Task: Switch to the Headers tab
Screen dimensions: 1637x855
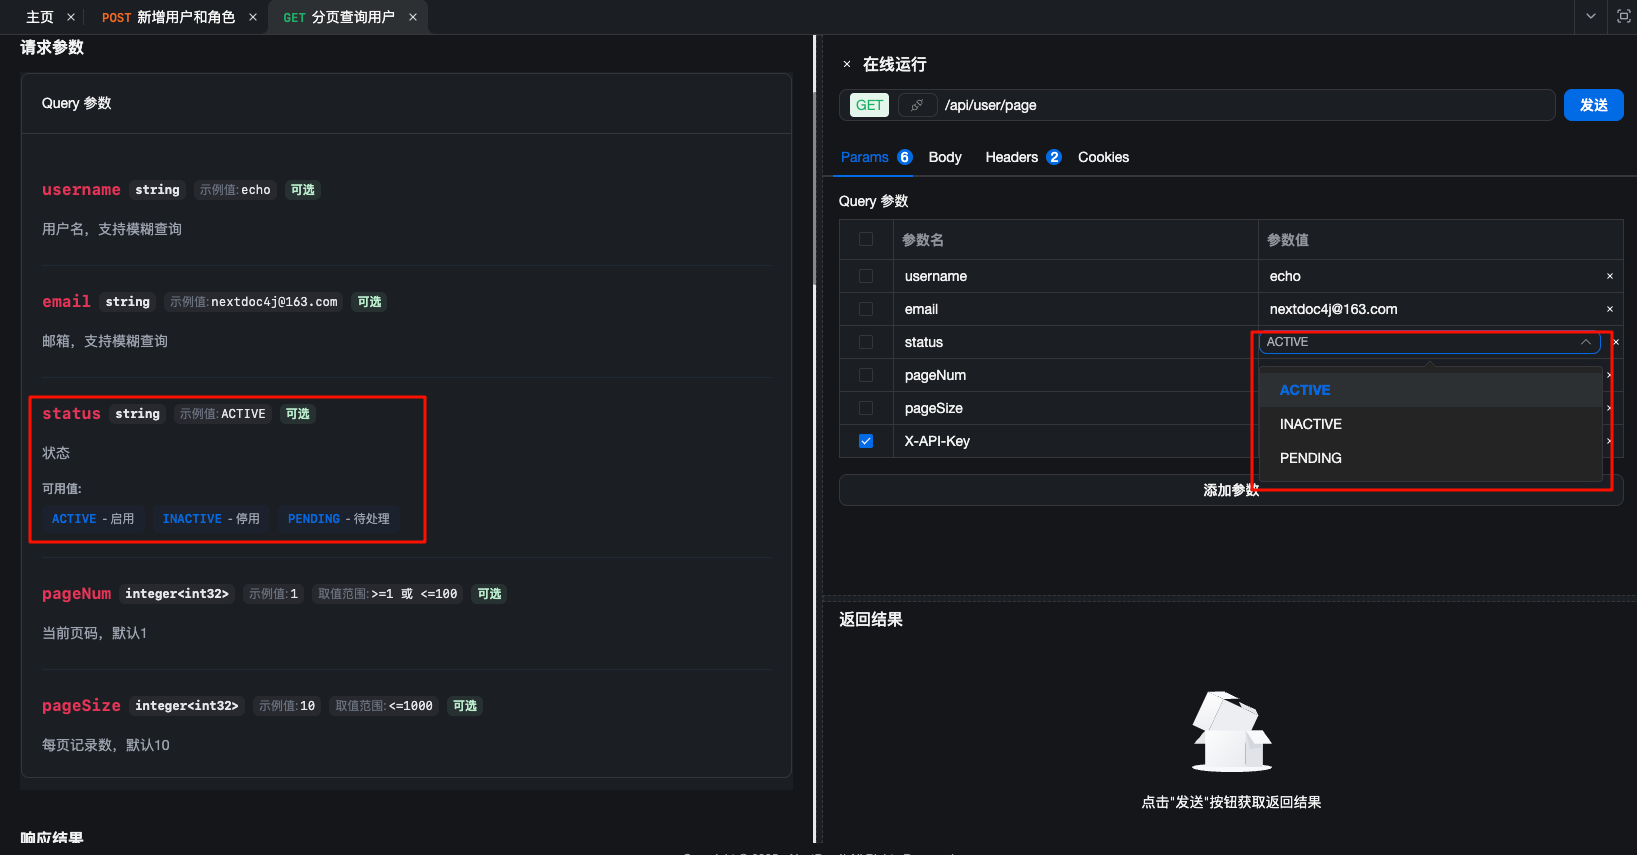Action: [1011, 157]
